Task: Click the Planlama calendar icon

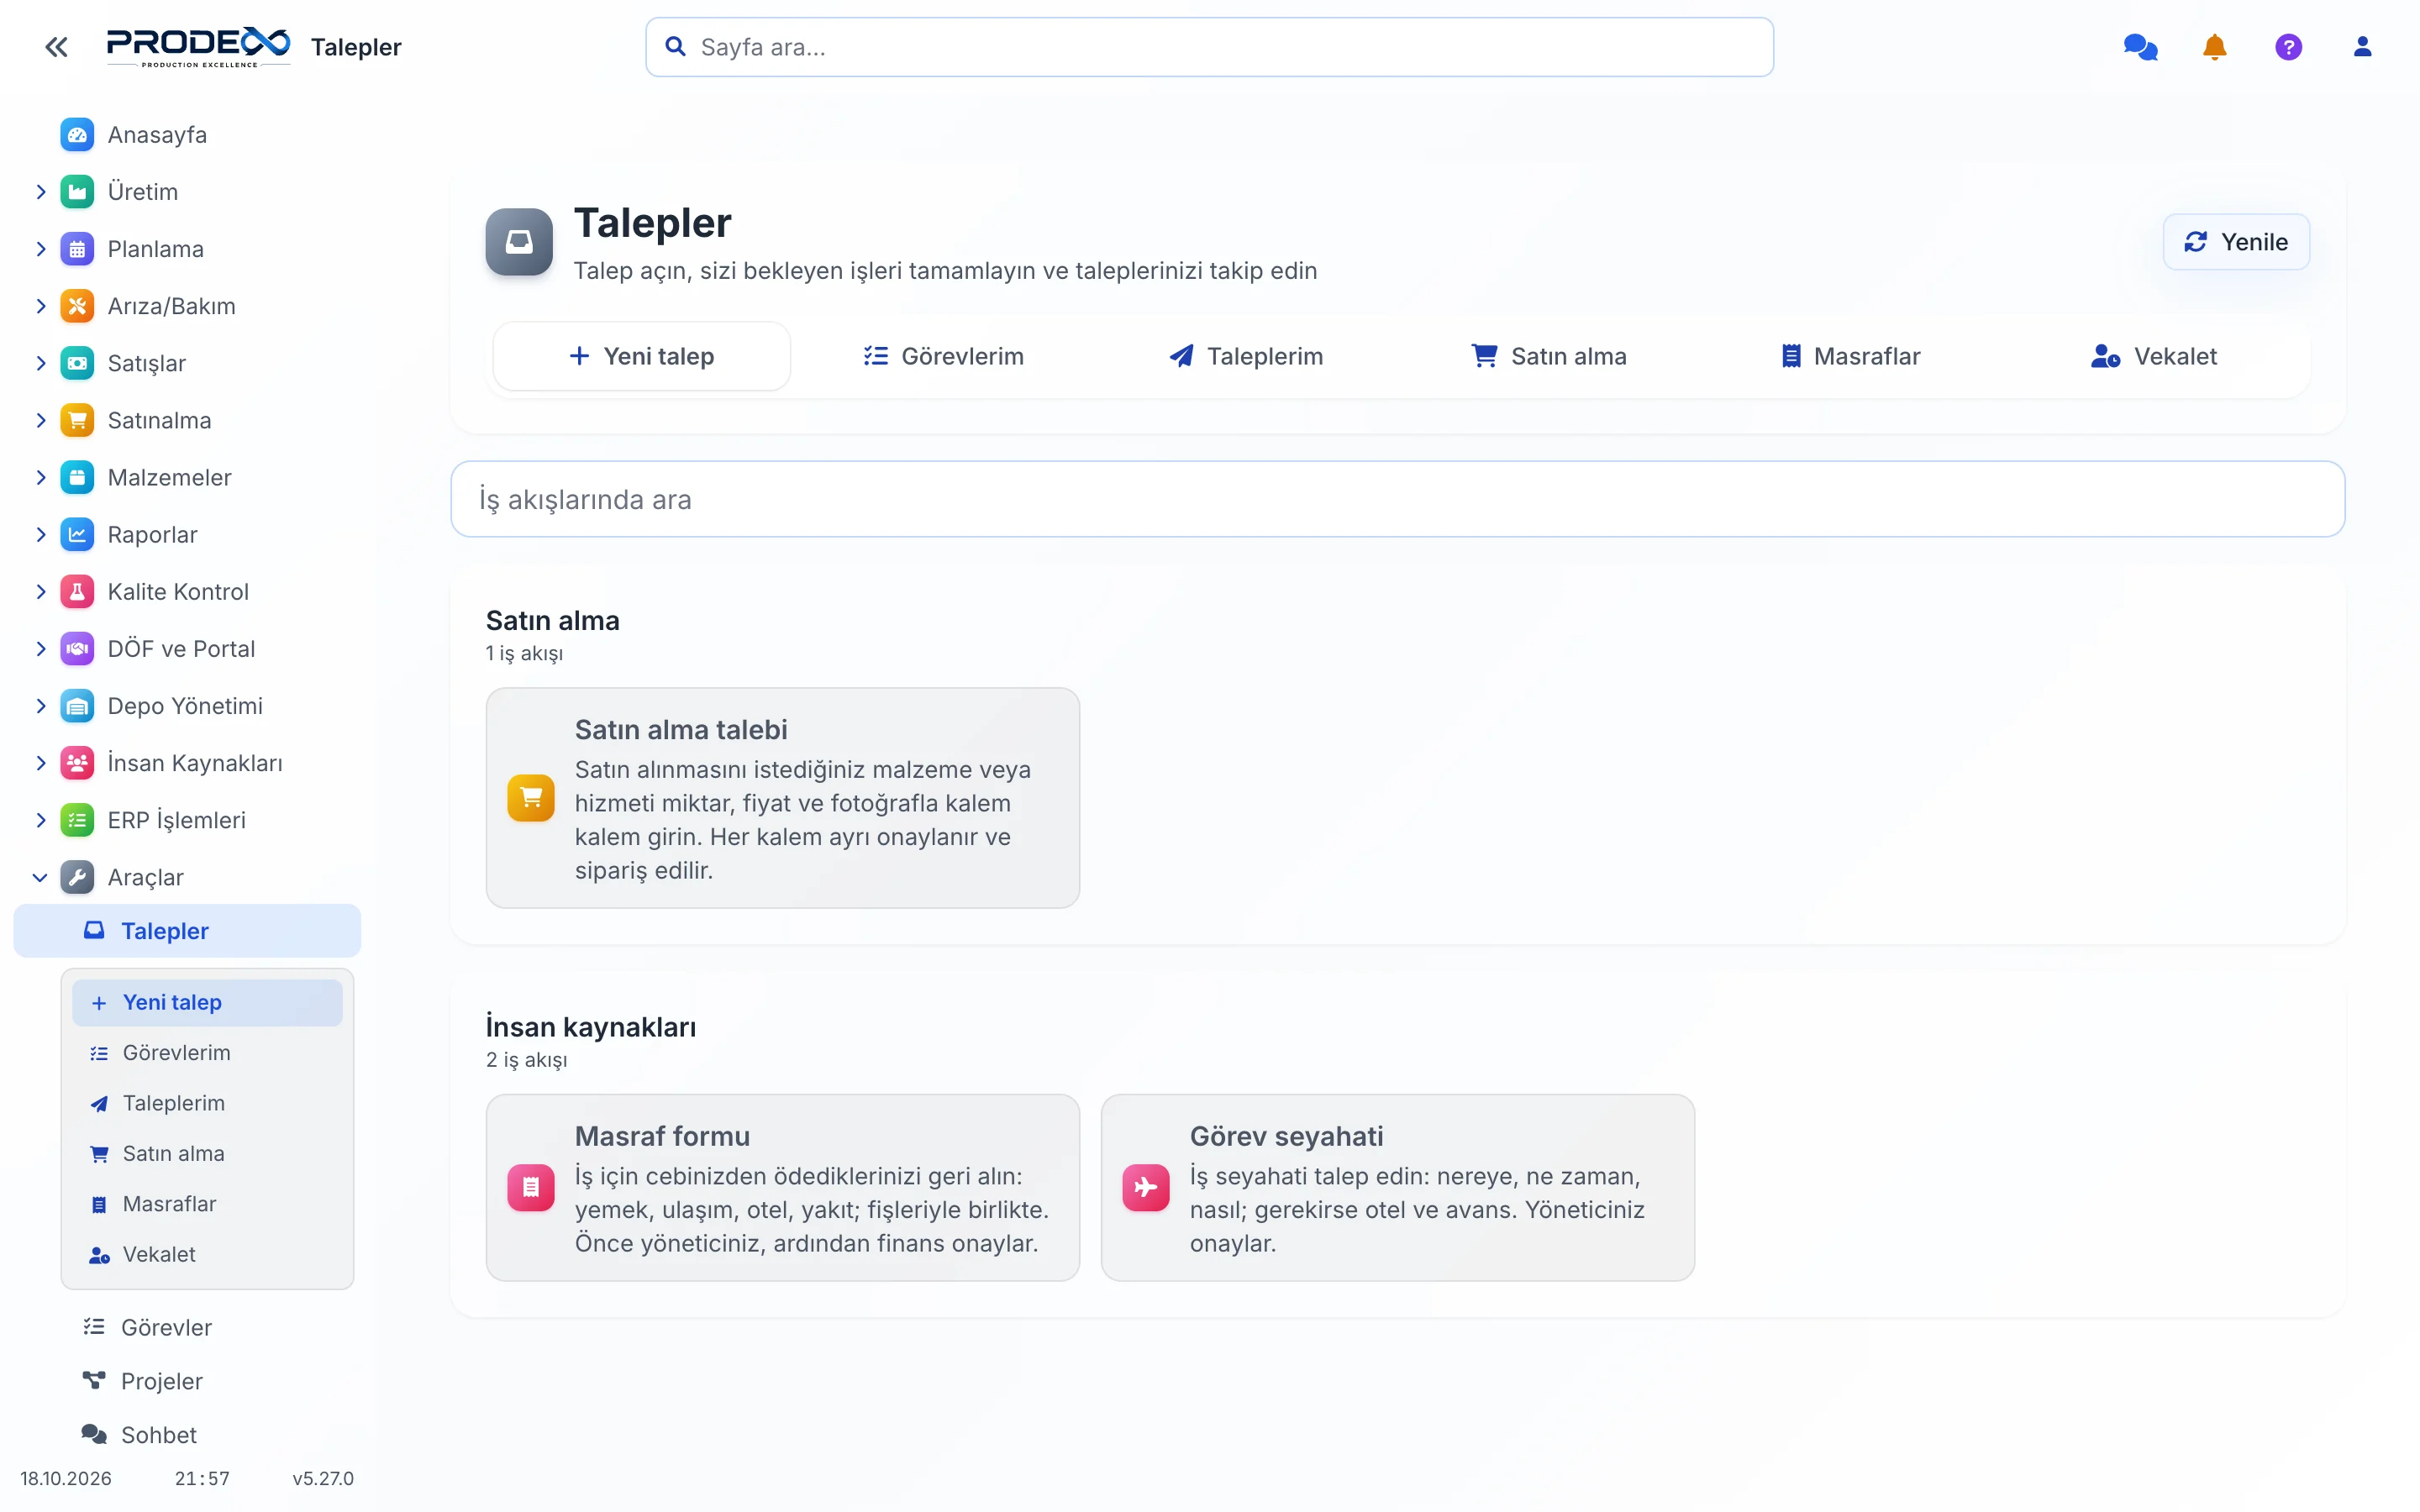Action: click(x=77, y=249)
